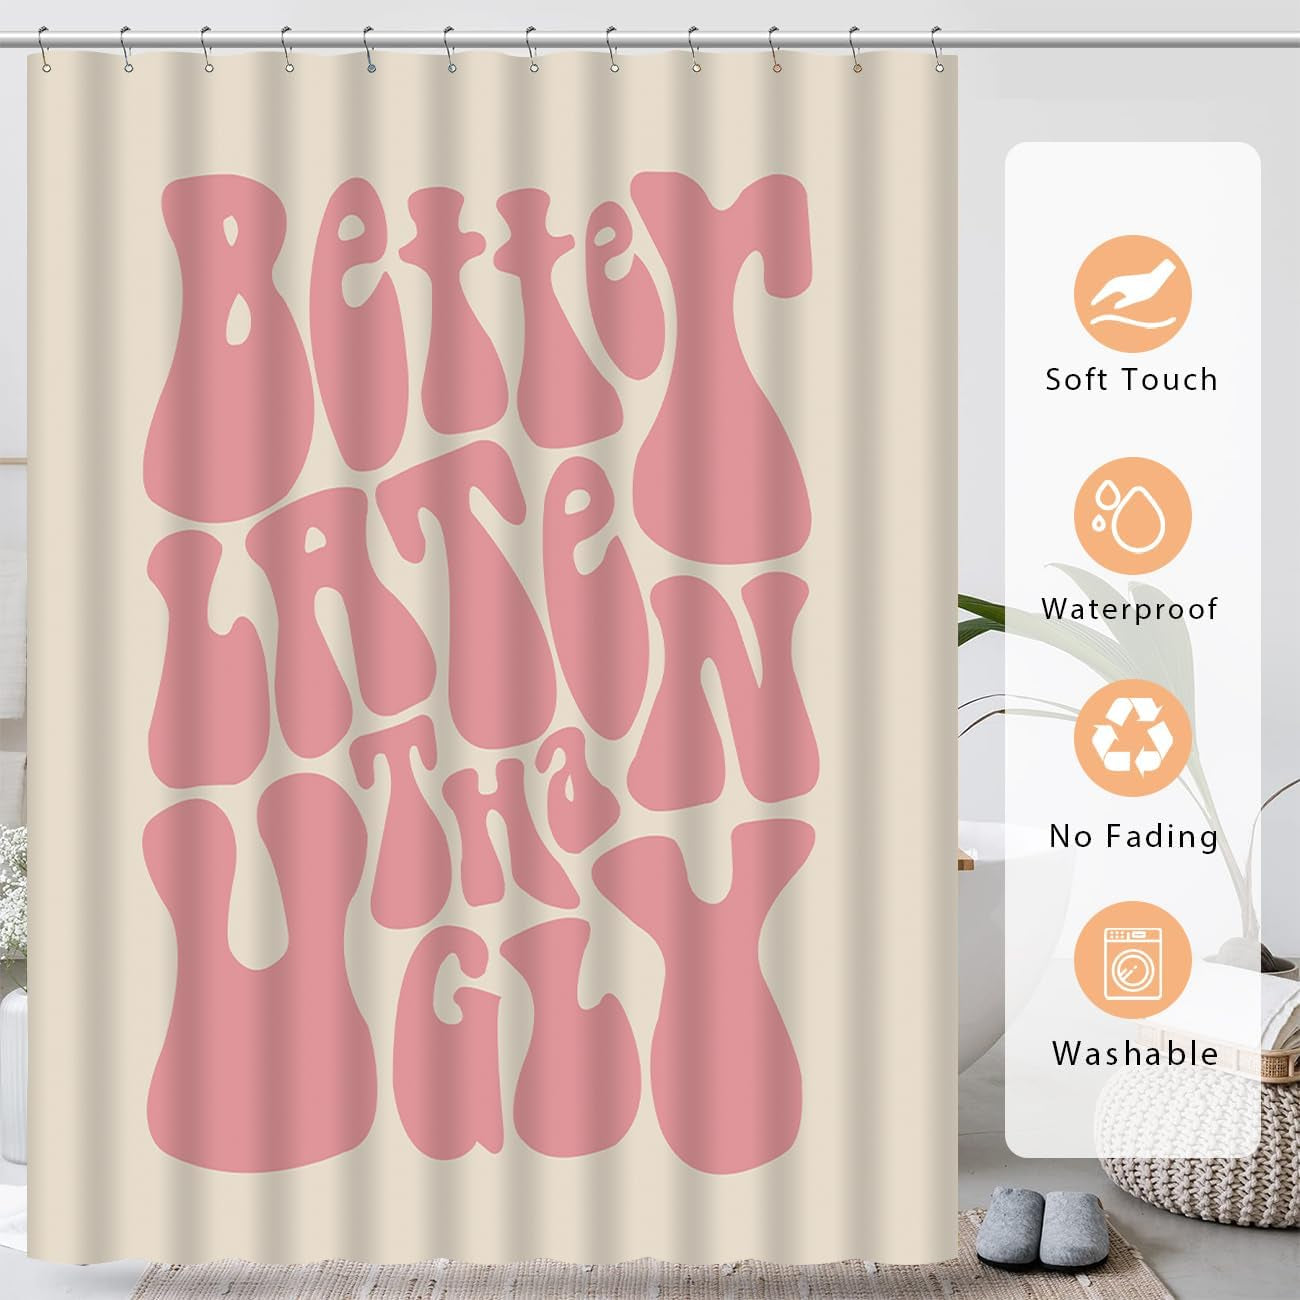Click the 'Soft Touch' label

tap(1132, 380)
